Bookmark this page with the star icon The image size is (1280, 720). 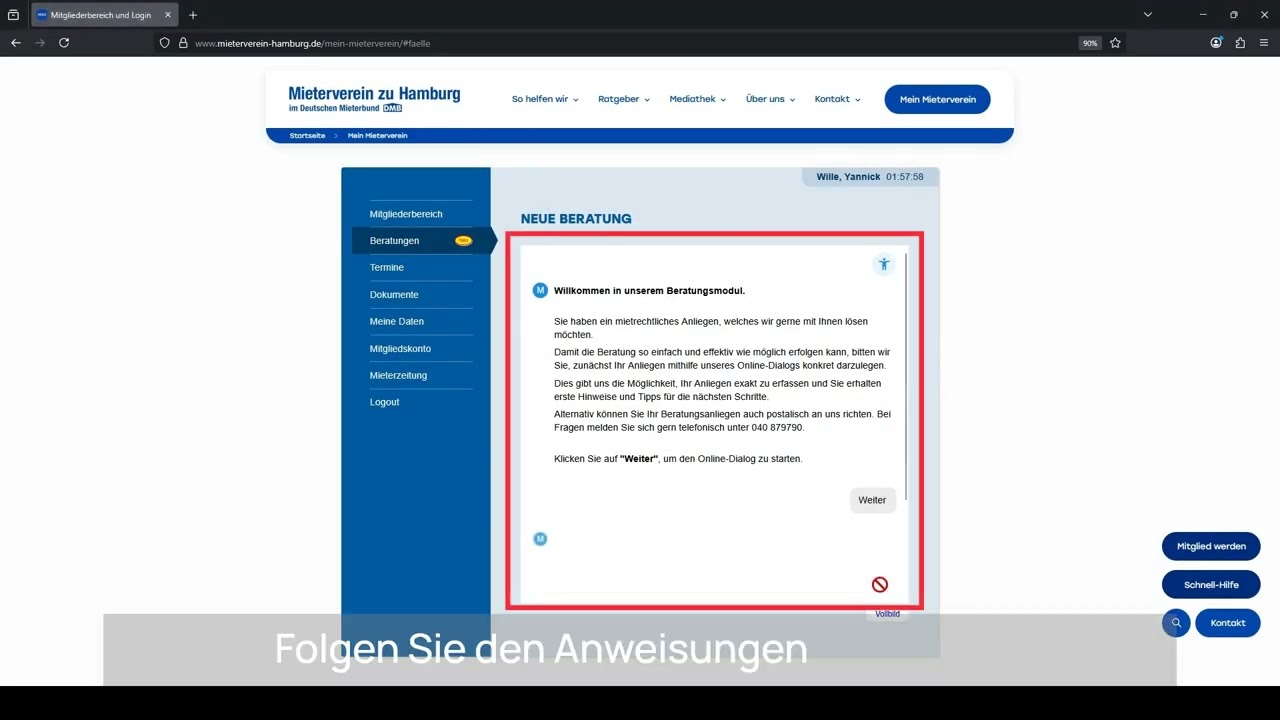[x=1115, y=43]
